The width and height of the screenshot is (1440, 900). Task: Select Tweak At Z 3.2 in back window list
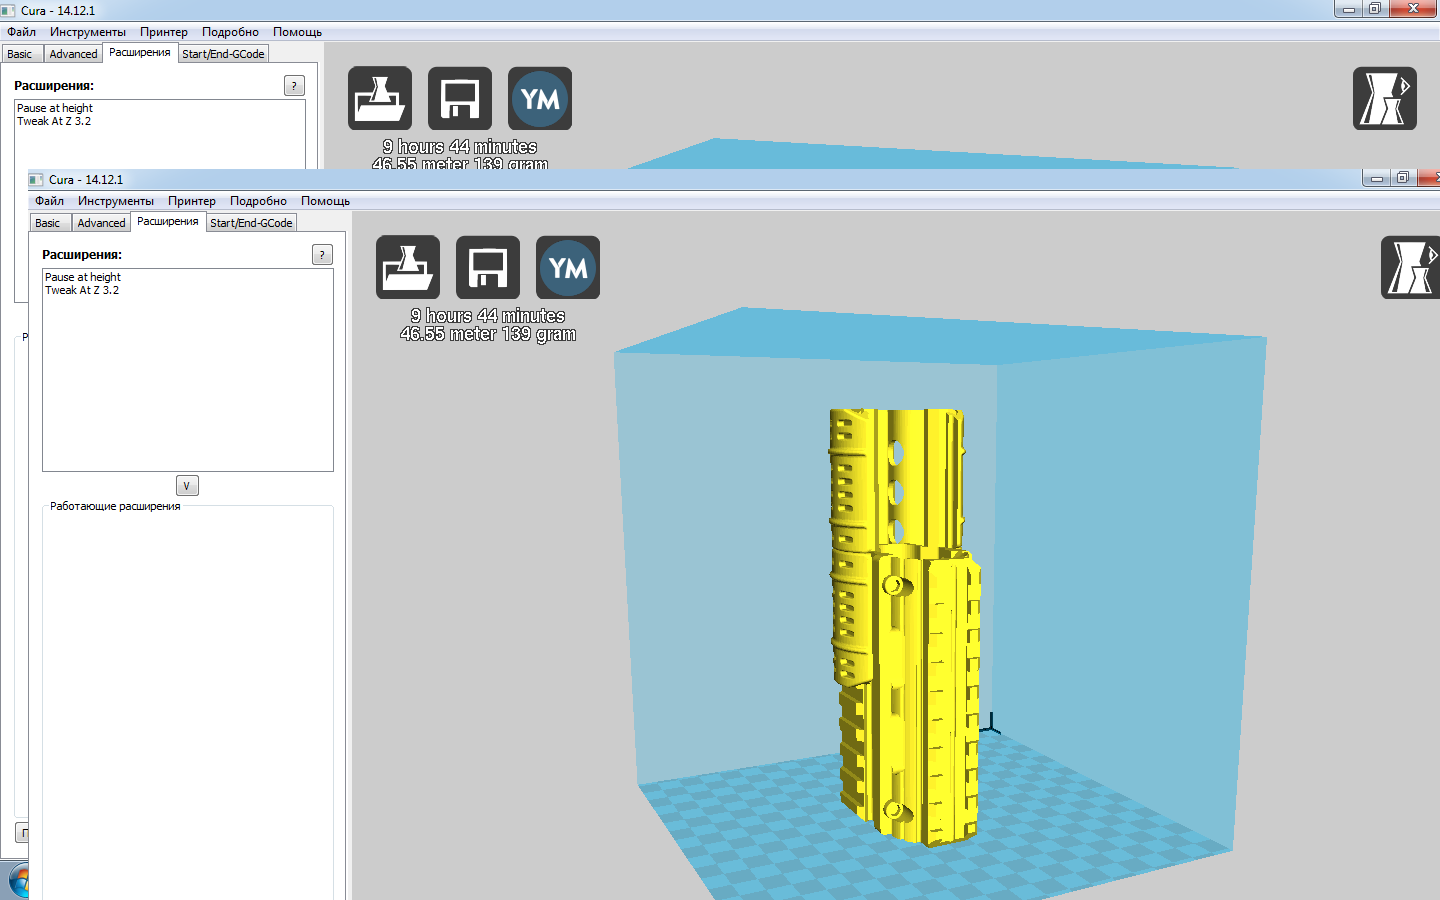[x=54, y=121]
